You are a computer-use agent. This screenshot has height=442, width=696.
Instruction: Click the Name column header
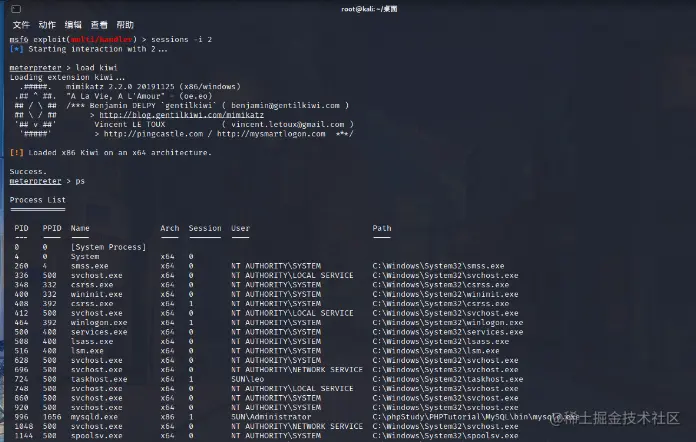(80, 228)
